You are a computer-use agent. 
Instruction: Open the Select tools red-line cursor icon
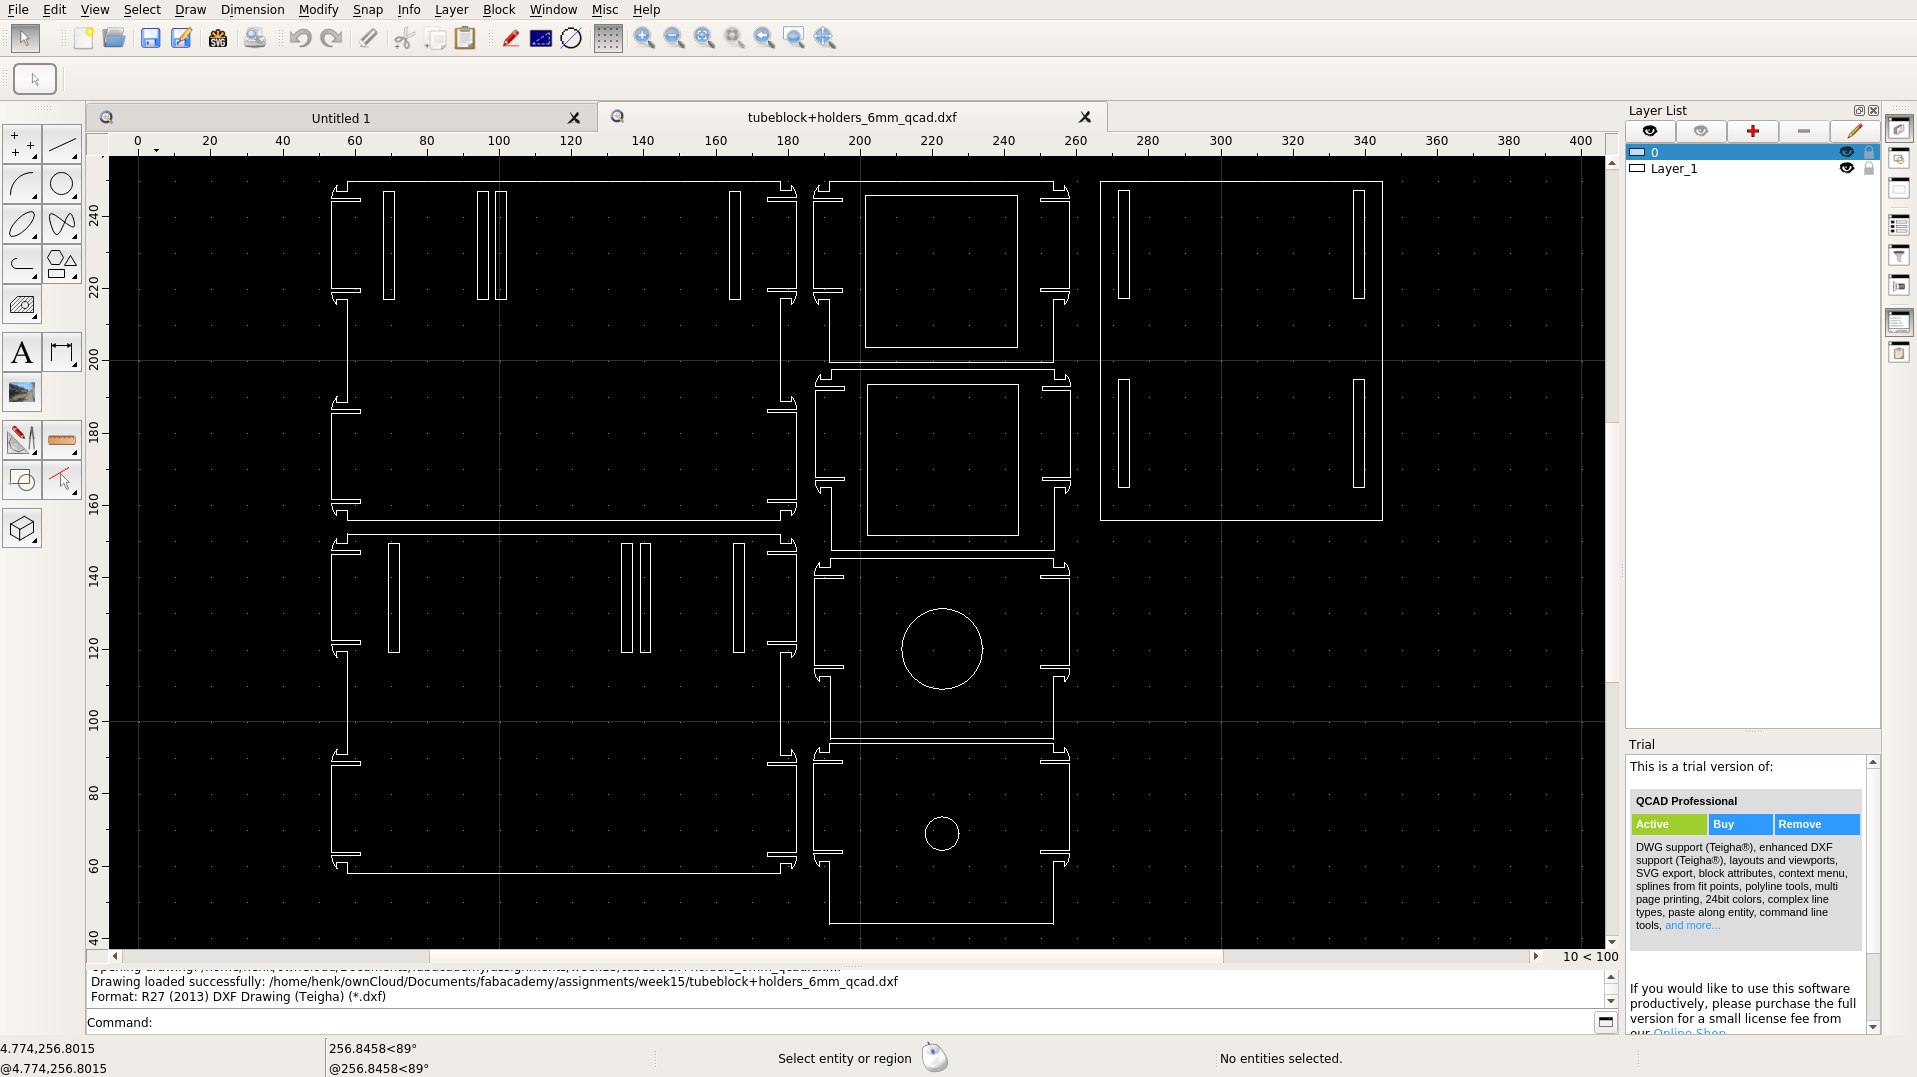[62, 480]
